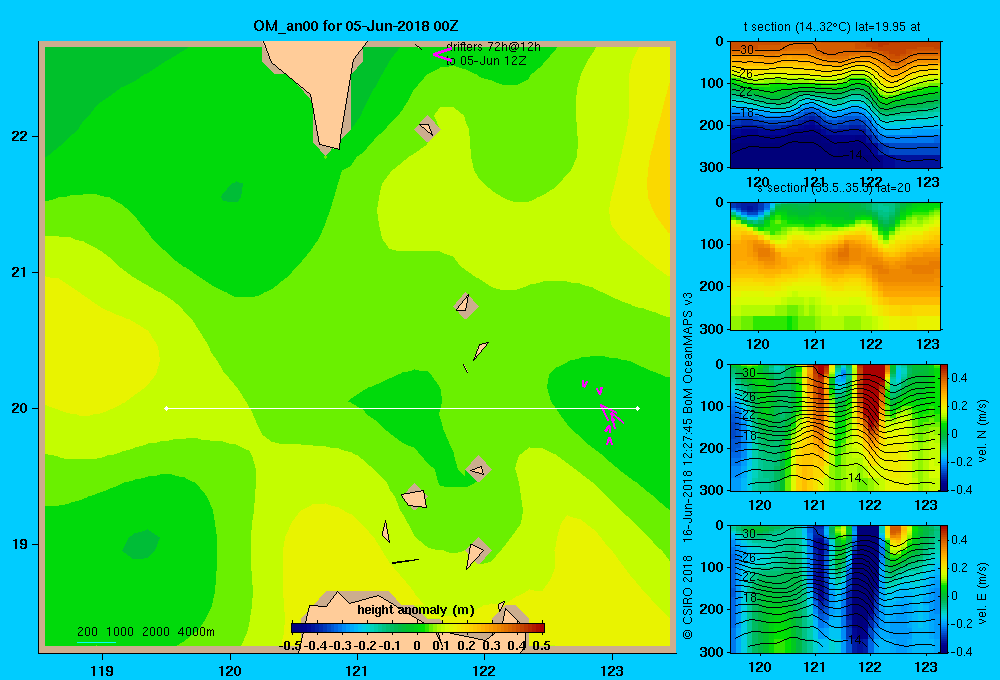The width and height of the screenshot is (1000, 680).
Task: Open the salinity section panel
Action: click(835, 266)
